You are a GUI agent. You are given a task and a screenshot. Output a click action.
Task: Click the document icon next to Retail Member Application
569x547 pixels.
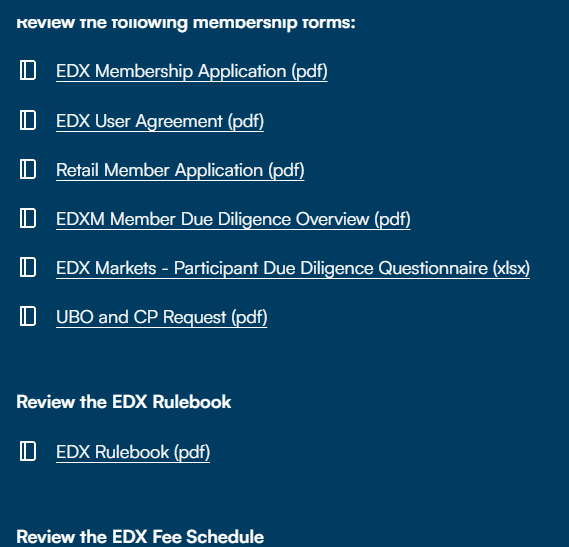(28, 169)
